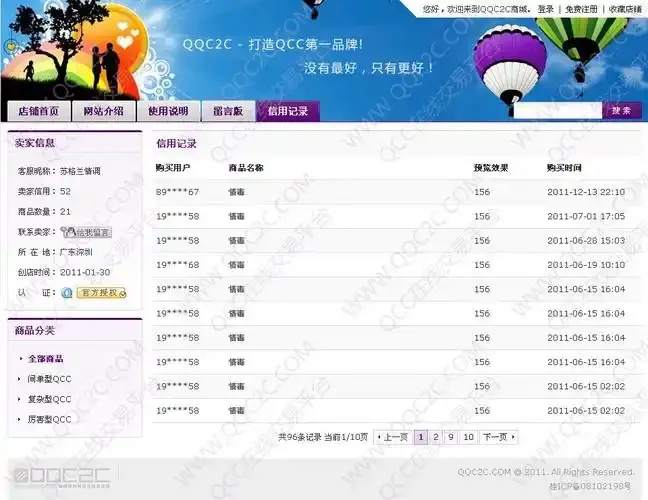Go to page 2 of records
The image size is (648, 500).
pyautogui.click(x=436, y=437)
